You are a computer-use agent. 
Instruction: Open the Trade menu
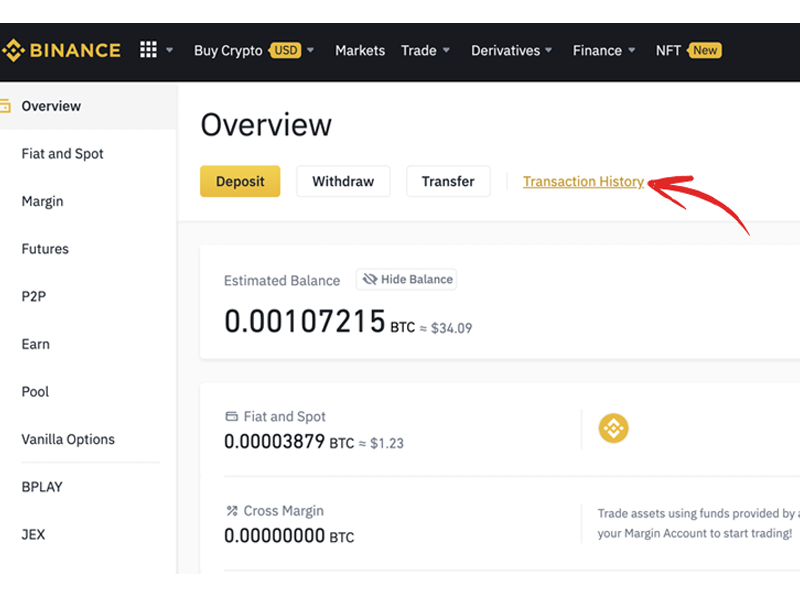pos(418,51)
